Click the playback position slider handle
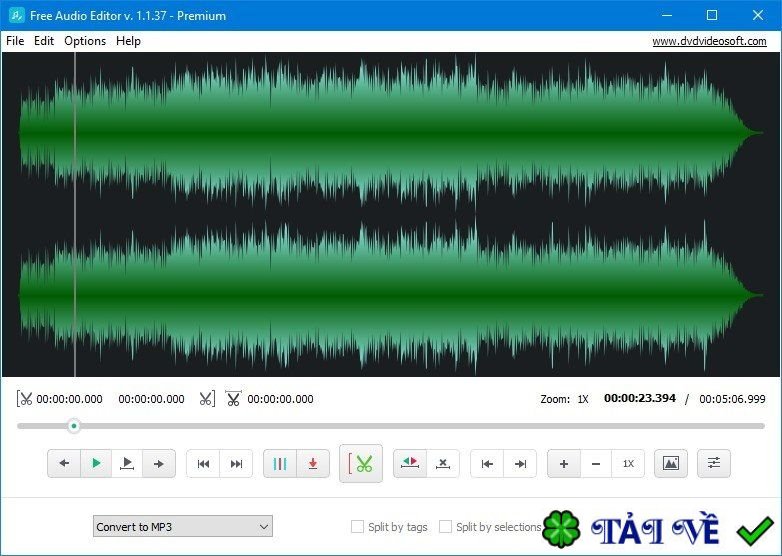 [74, 426]
